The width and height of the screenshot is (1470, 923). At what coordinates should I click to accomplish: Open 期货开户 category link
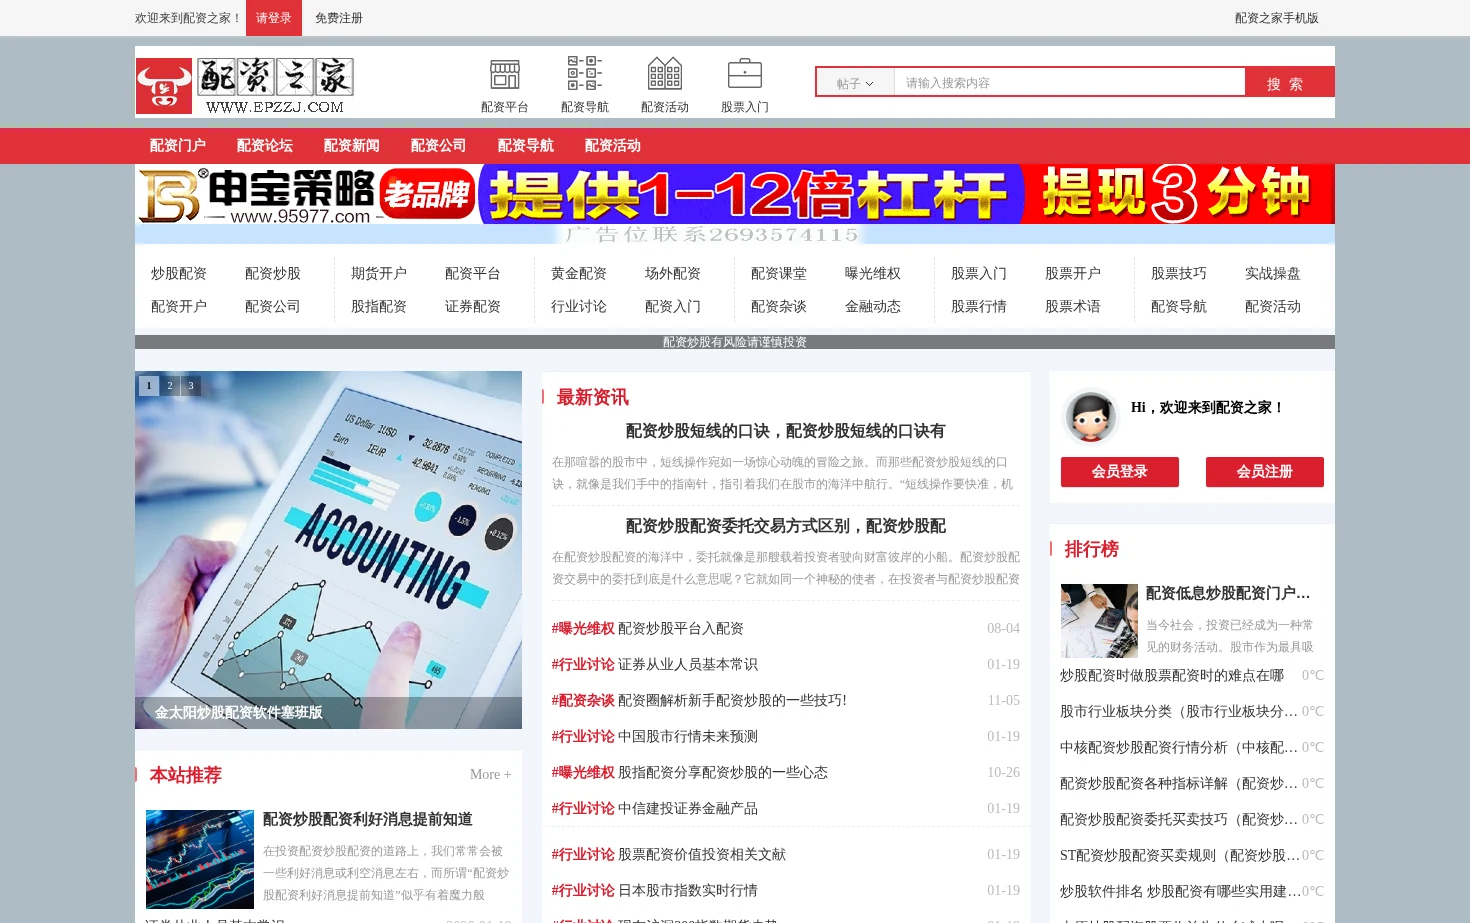point(379,273)
